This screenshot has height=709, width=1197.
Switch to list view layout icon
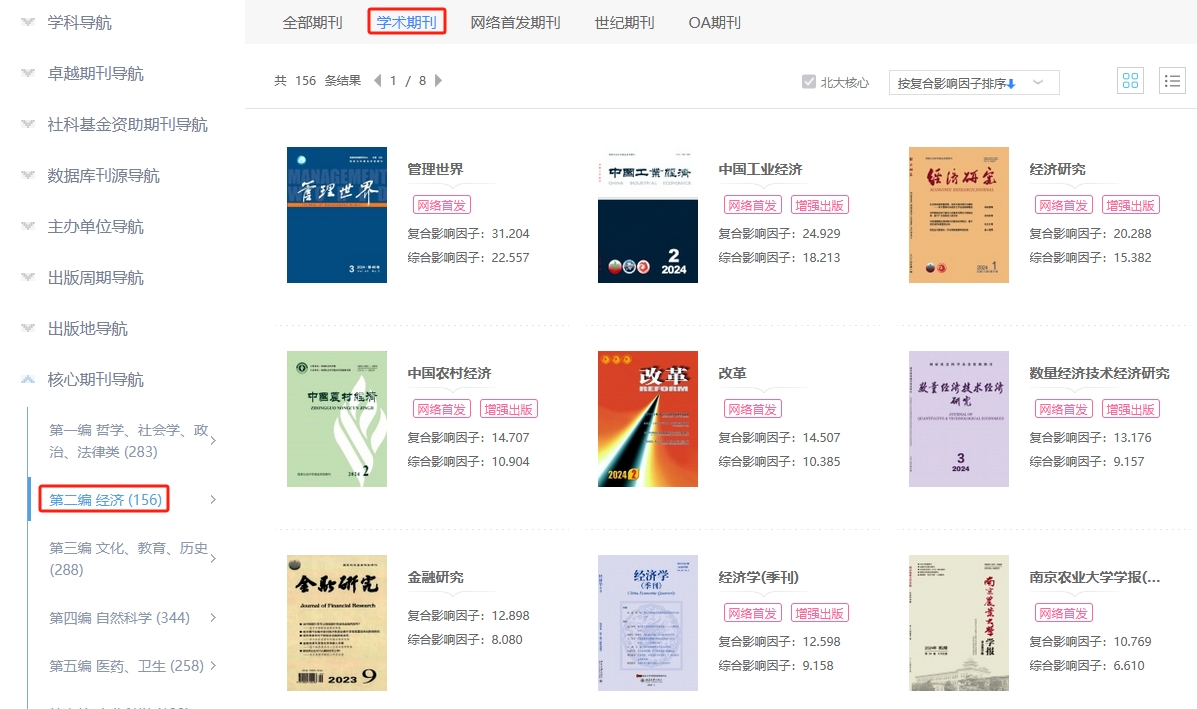1171,81
